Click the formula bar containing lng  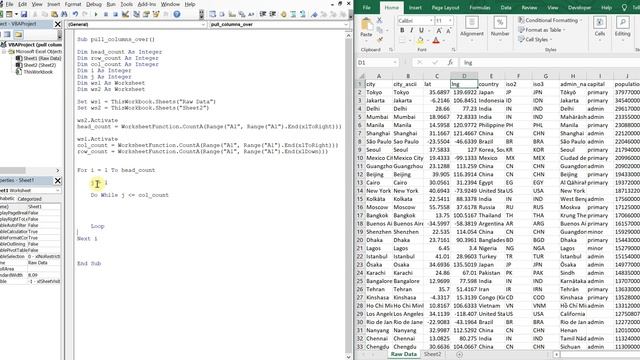[x=550, y=62]
